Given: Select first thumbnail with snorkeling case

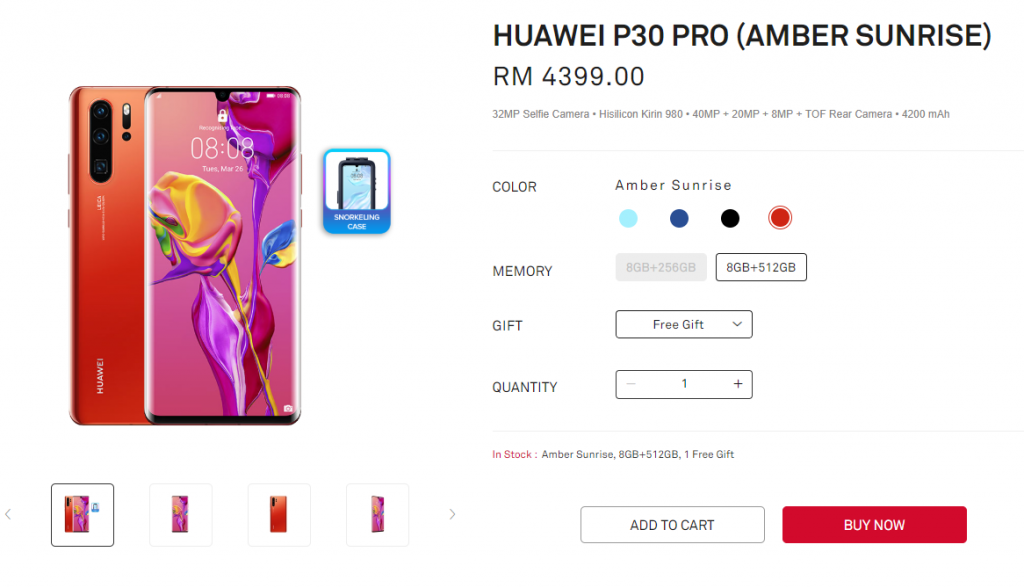Looking at the screenshot, I should pos(82,515).
